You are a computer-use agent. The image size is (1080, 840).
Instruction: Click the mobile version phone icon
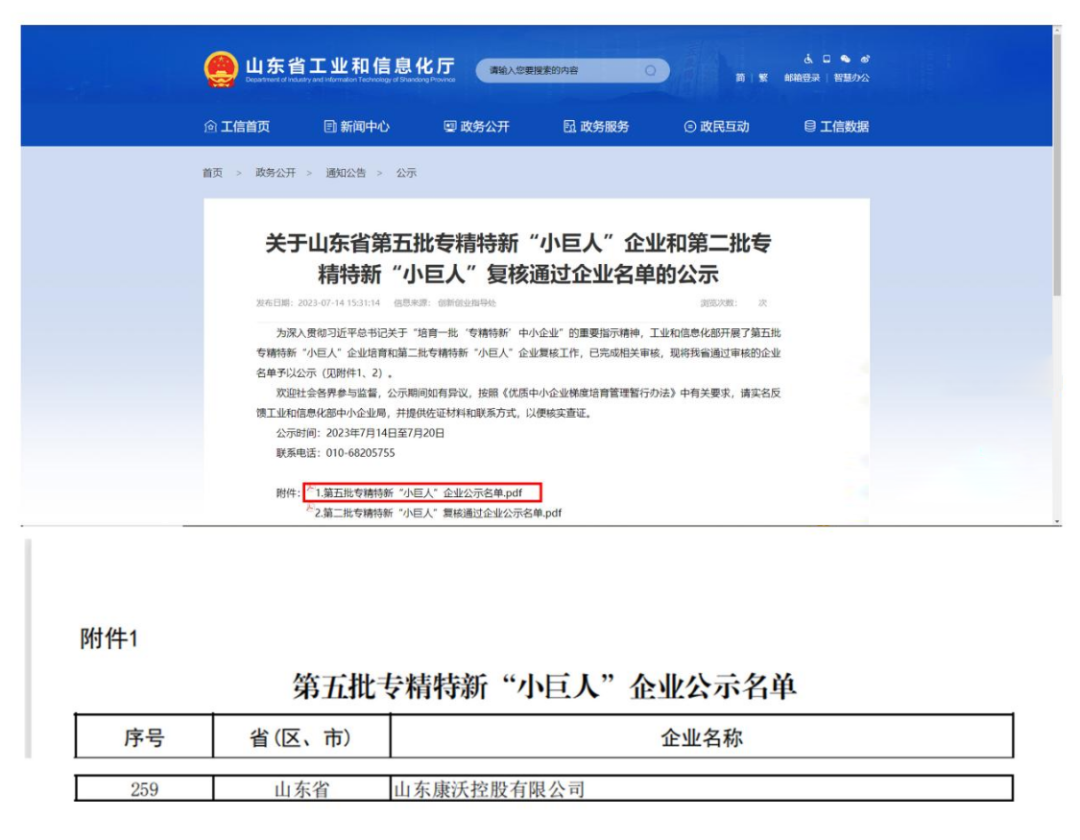coord(827,59)
